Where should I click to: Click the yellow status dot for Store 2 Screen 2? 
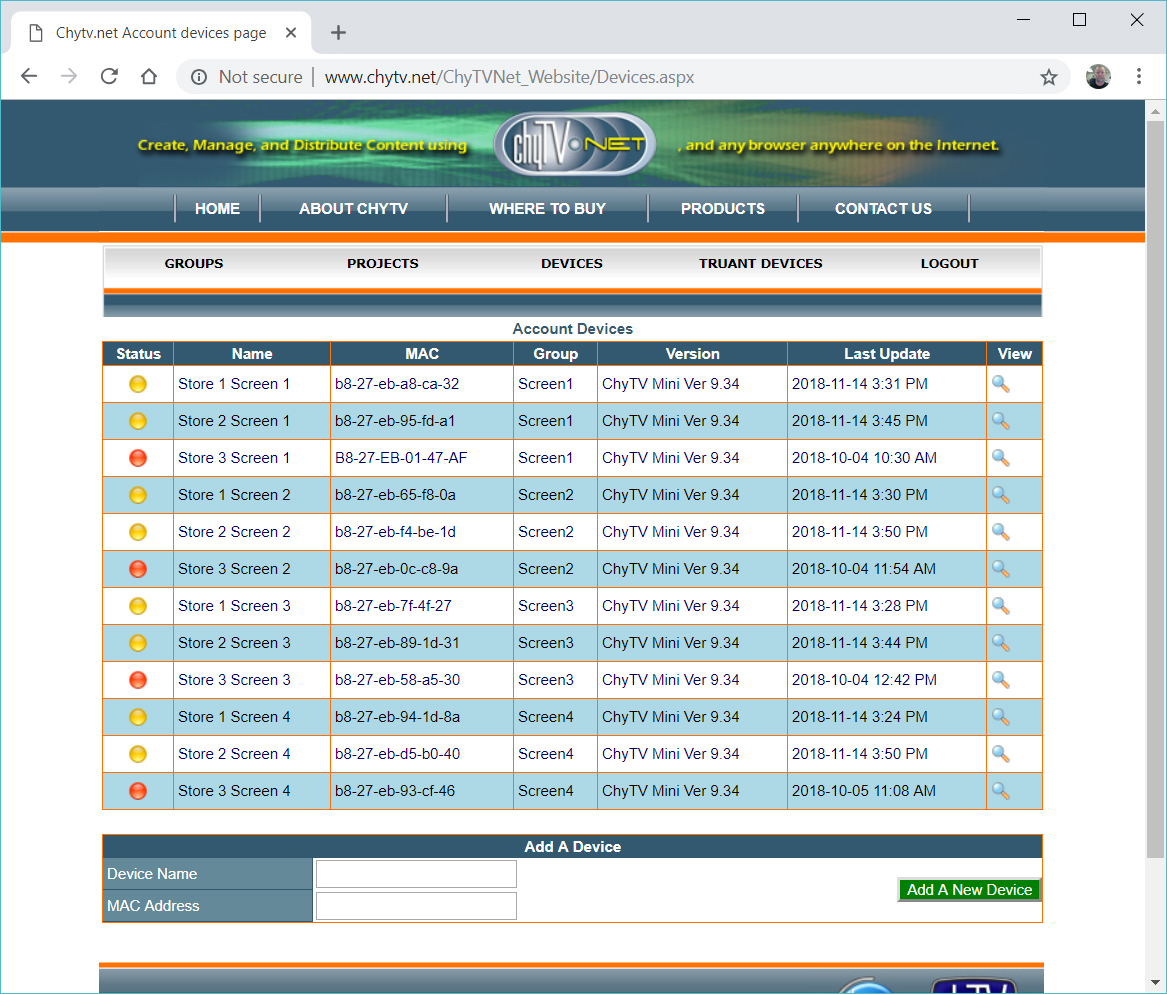pyautogui.click(x=138, y=532)
